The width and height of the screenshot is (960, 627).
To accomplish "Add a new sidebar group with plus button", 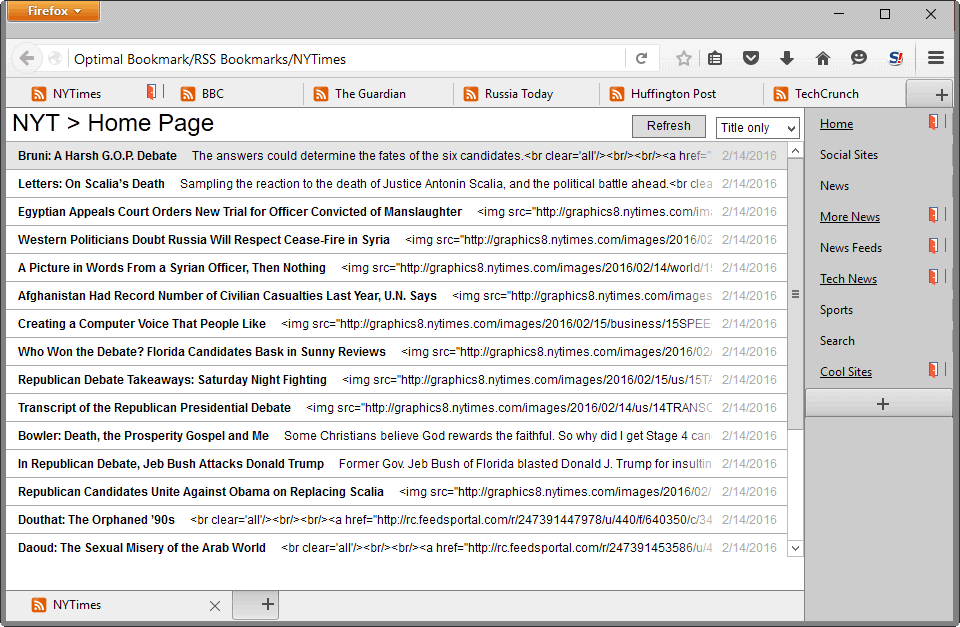I will coord(881,404).
